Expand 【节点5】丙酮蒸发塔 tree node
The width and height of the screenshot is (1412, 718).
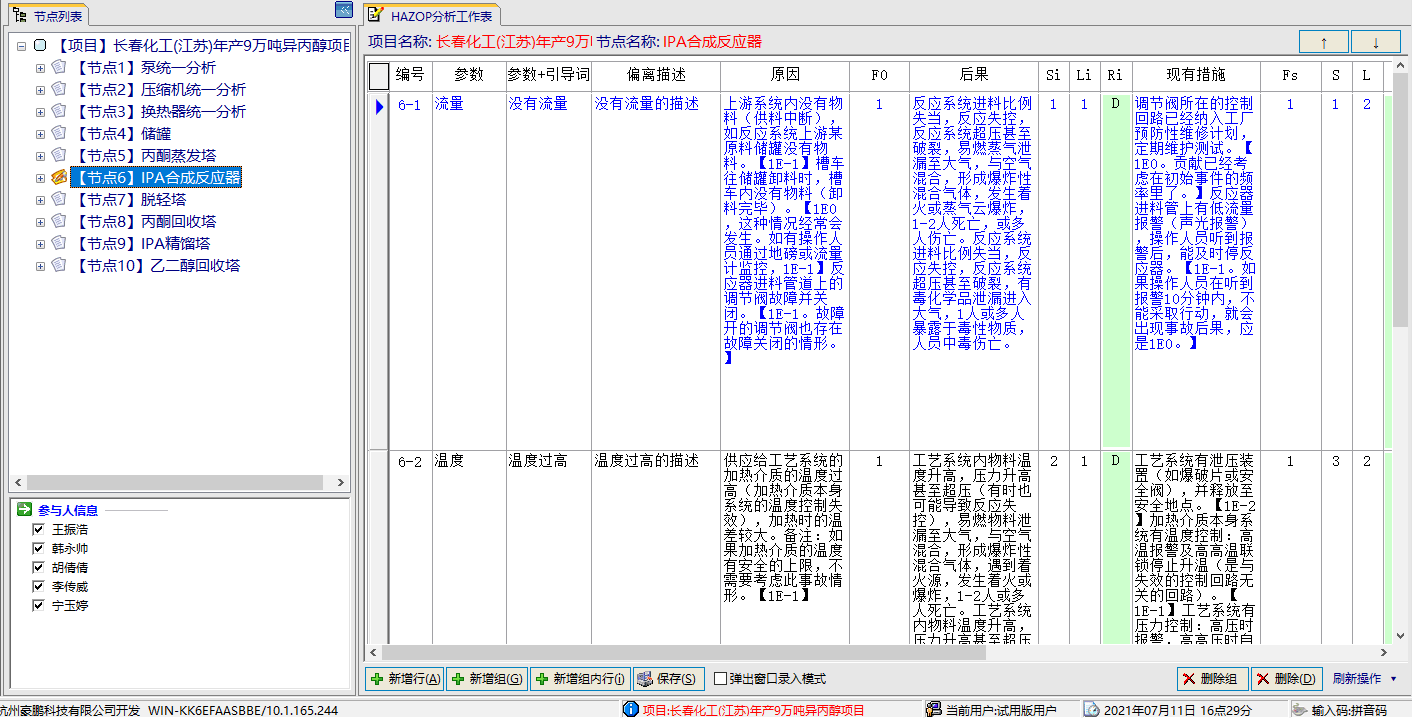coord(40,156)
